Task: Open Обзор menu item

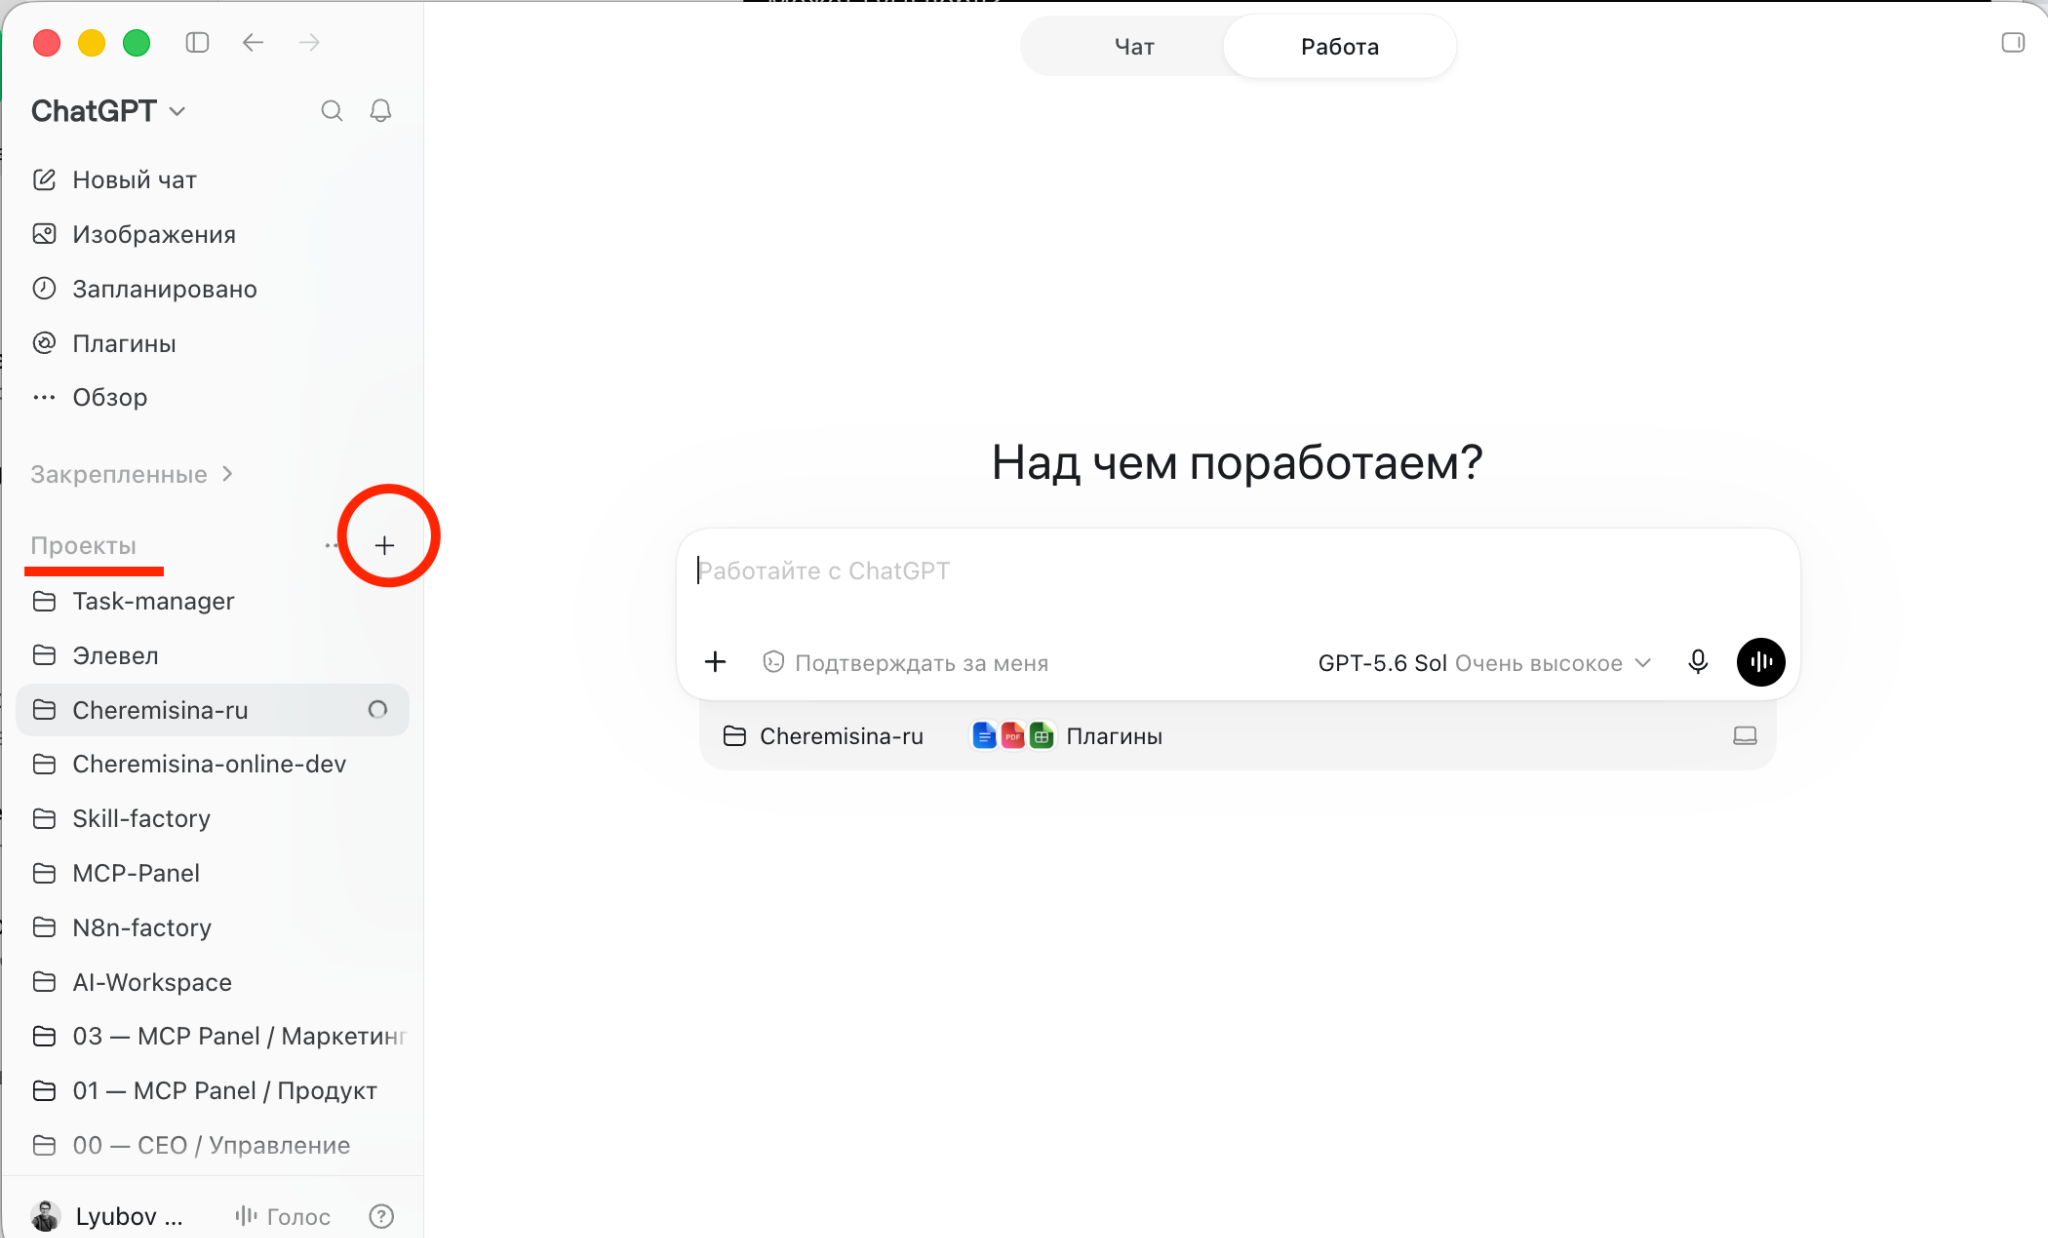Action: [x=213, y=397]
